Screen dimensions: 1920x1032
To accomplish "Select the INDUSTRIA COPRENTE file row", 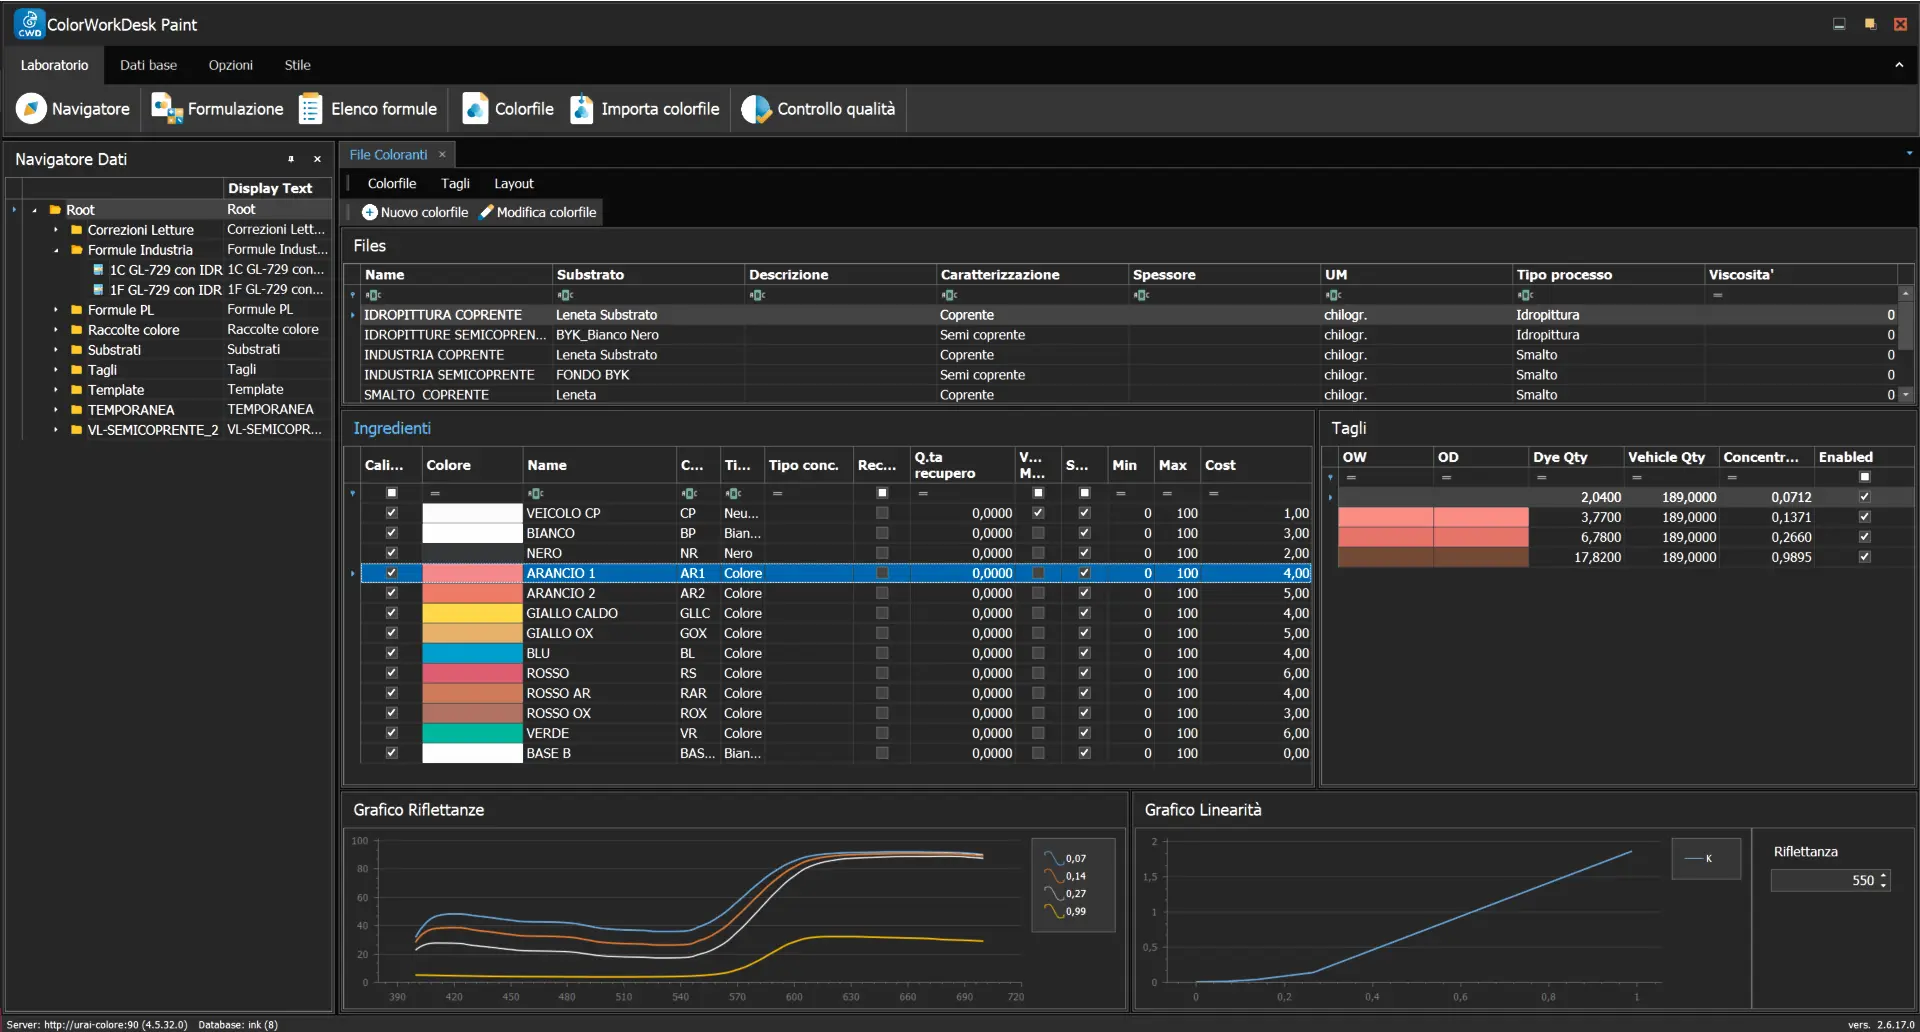I will coord(434,355).
